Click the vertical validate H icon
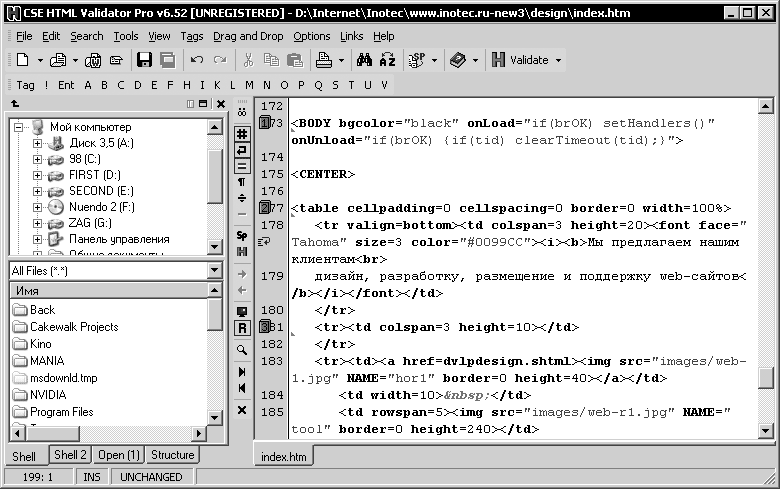 [242, 251]
